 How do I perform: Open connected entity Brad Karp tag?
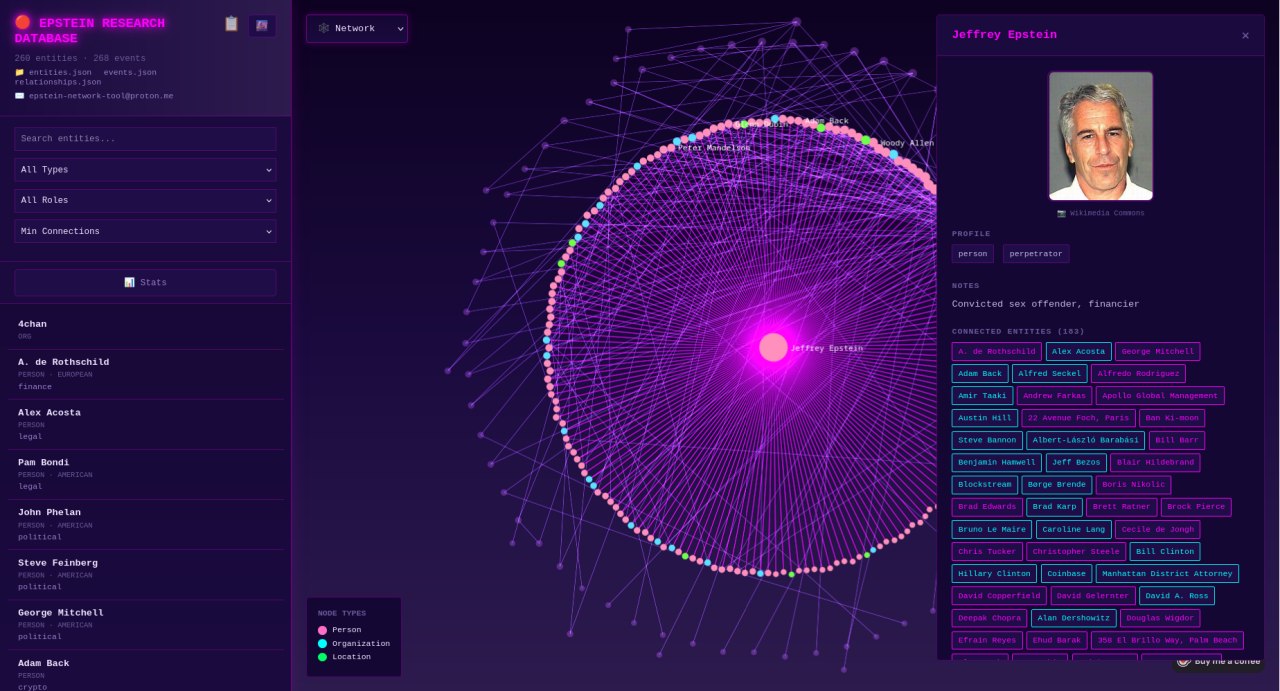click(x=1054, y=507)
